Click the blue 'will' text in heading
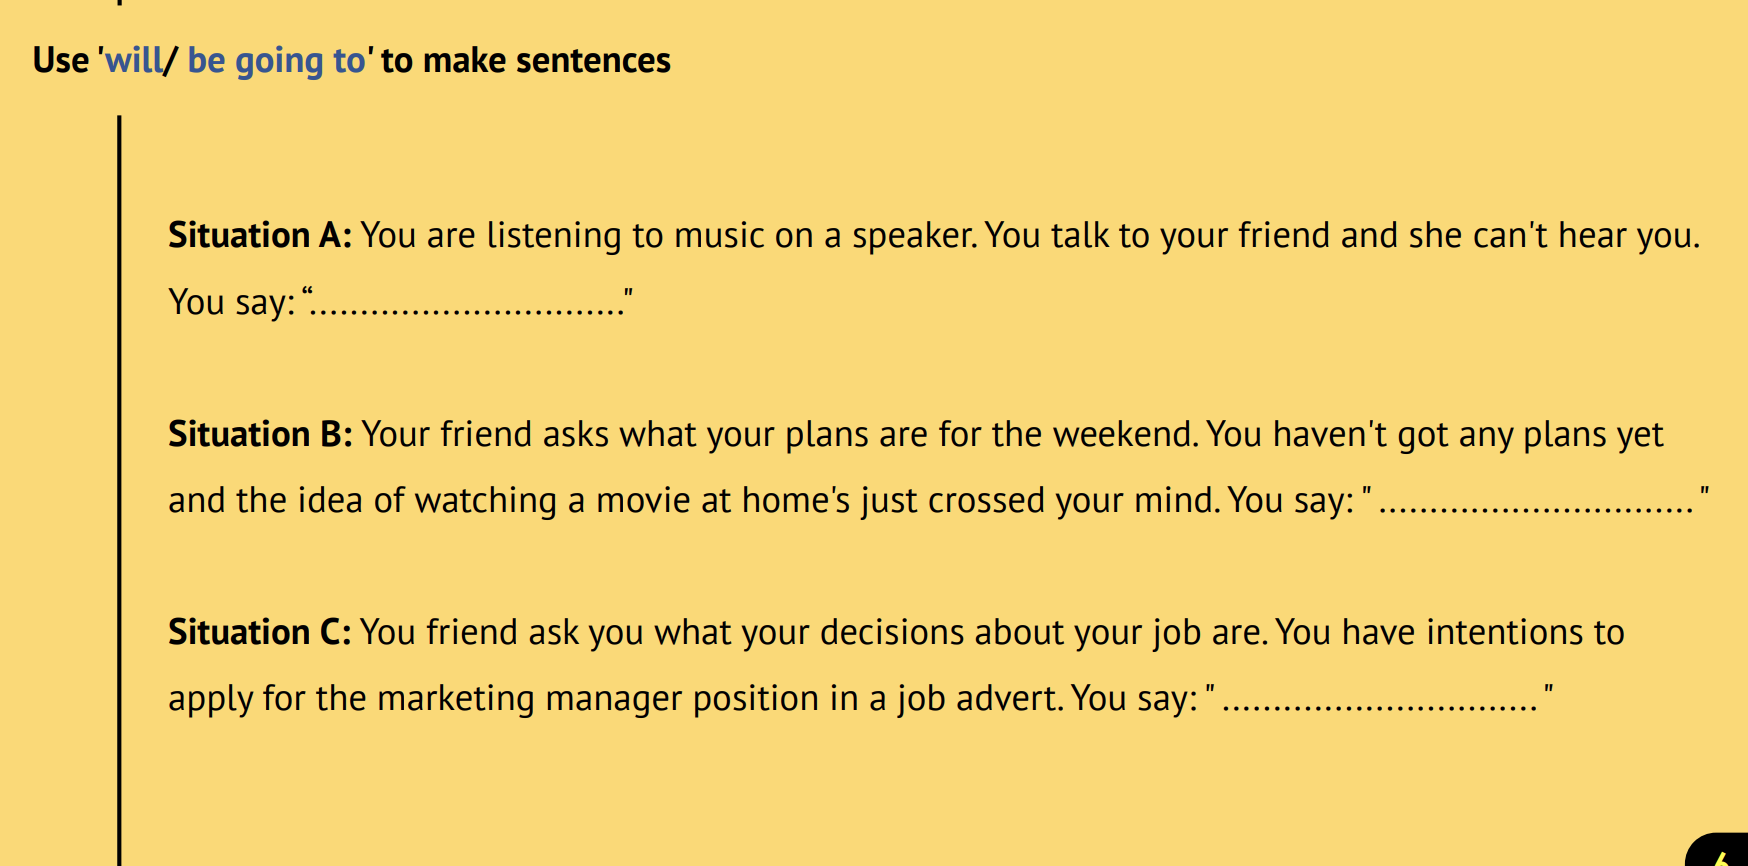The width and height of the screenshot is (1748, 866). coord(134,61)
